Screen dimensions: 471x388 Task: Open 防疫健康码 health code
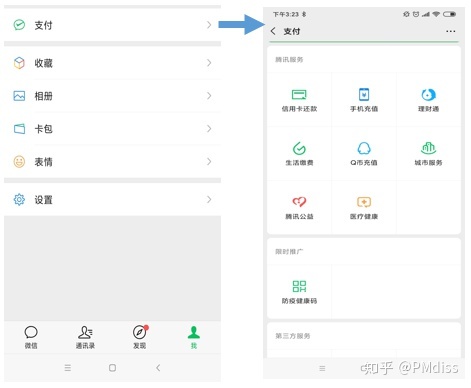coord(299,292)
